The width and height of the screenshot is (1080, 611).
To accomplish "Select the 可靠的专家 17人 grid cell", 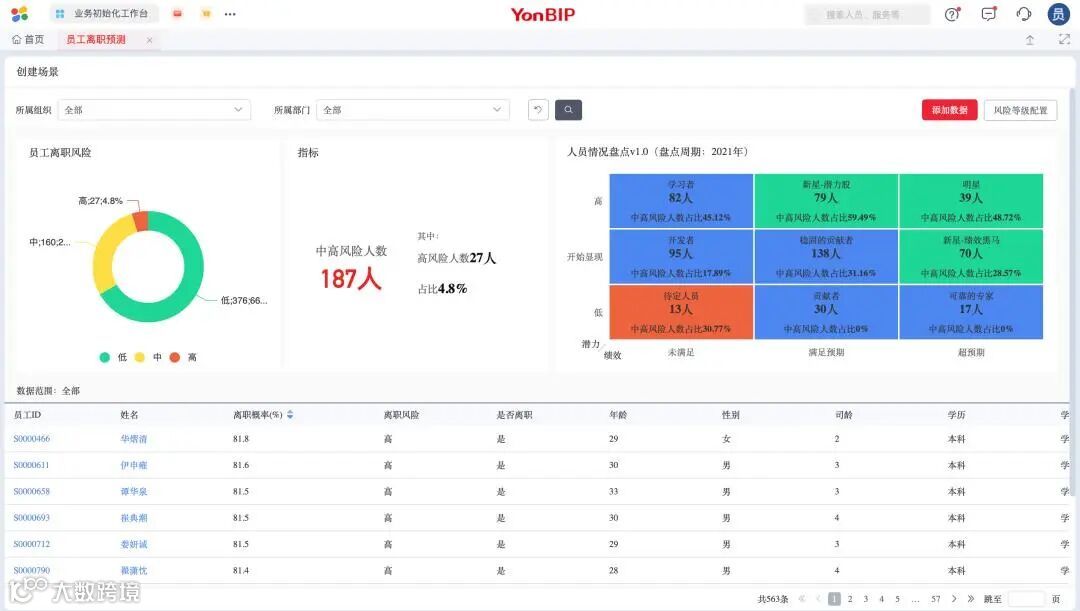I will [970, 312].
